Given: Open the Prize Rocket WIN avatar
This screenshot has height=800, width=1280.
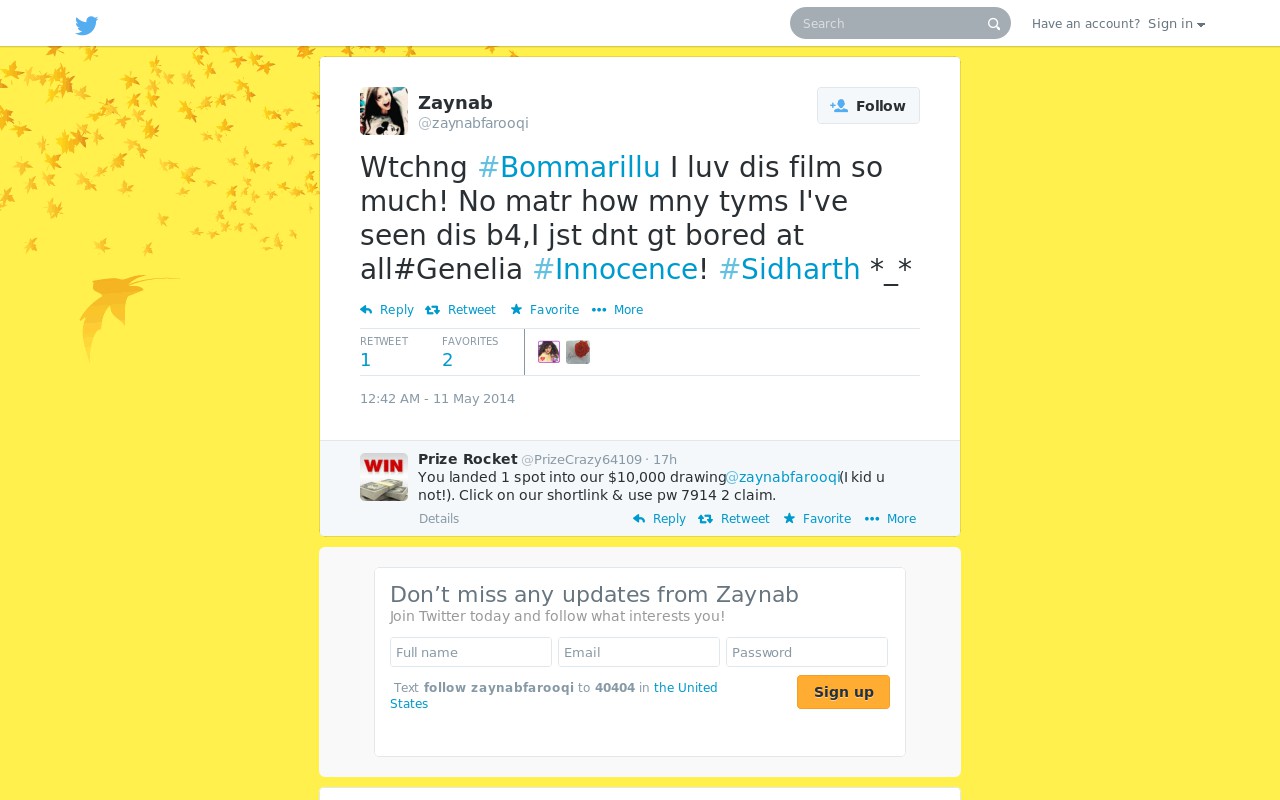Looking at the screenshot, I should click(384, 477).
